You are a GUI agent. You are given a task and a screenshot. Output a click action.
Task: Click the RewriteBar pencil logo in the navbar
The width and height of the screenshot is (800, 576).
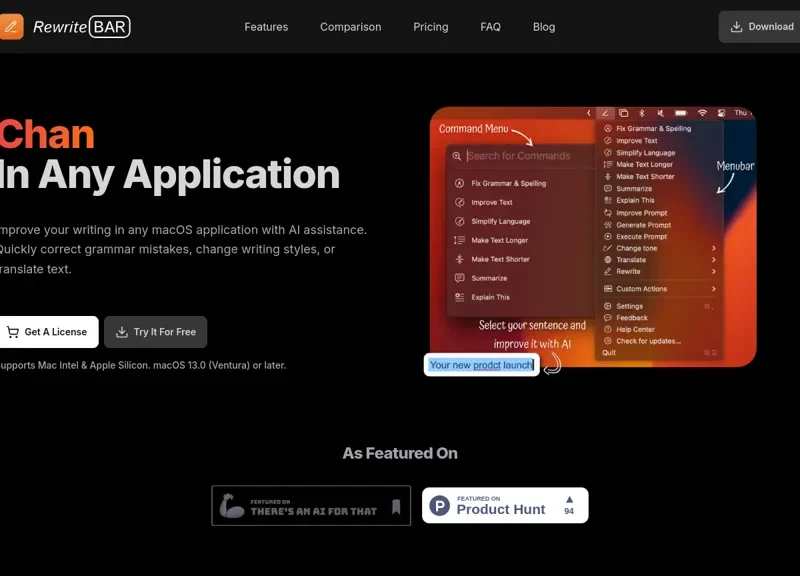[12, 27]
